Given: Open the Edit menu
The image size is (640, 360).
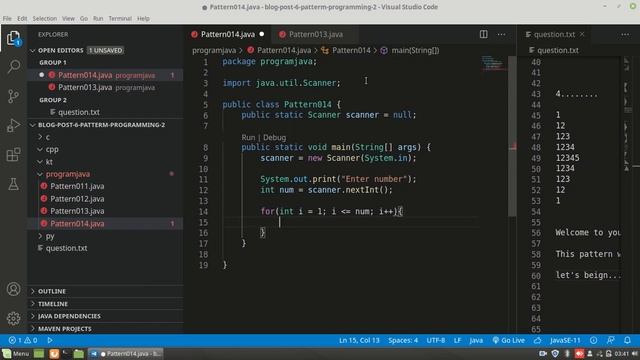Looking at the screenshot, I should click(22, 18).
